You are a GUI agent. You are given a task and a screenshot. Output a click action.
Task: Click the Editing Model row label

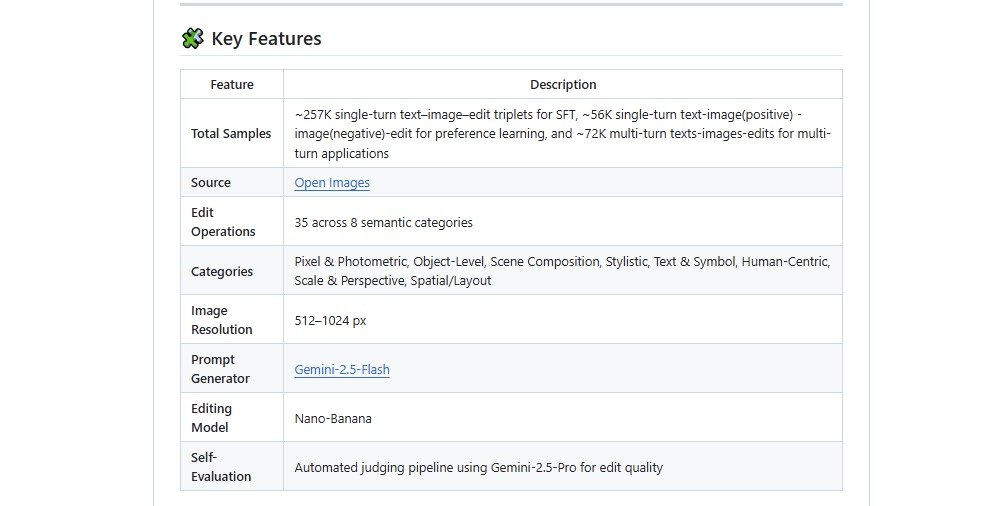(x=212, y=418)
